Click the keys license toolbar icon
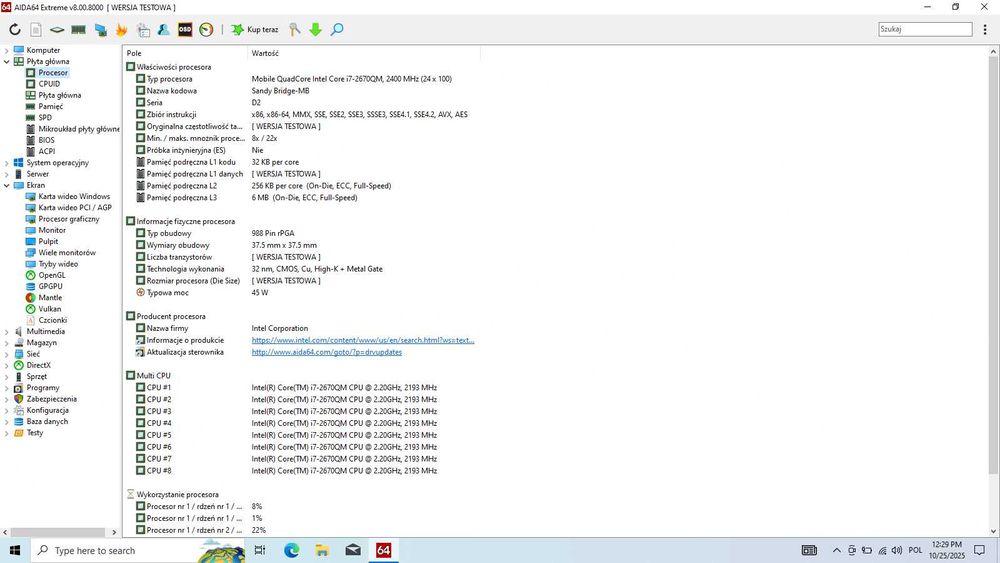Screen dimensions: 1000x563 [x=294, y=29]
